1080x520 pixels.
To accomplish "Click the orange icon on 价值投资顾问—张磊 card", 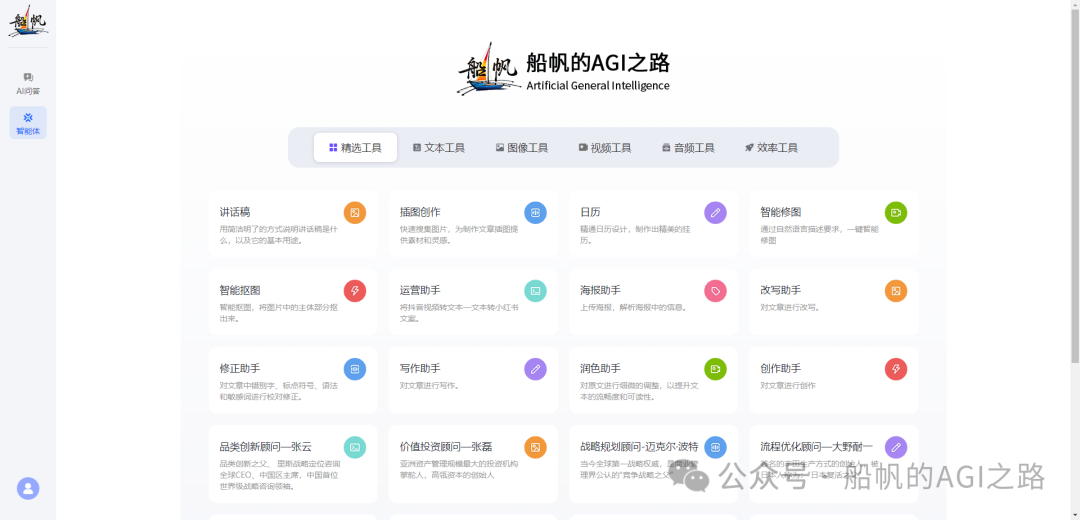I will (x=535, y=447).
